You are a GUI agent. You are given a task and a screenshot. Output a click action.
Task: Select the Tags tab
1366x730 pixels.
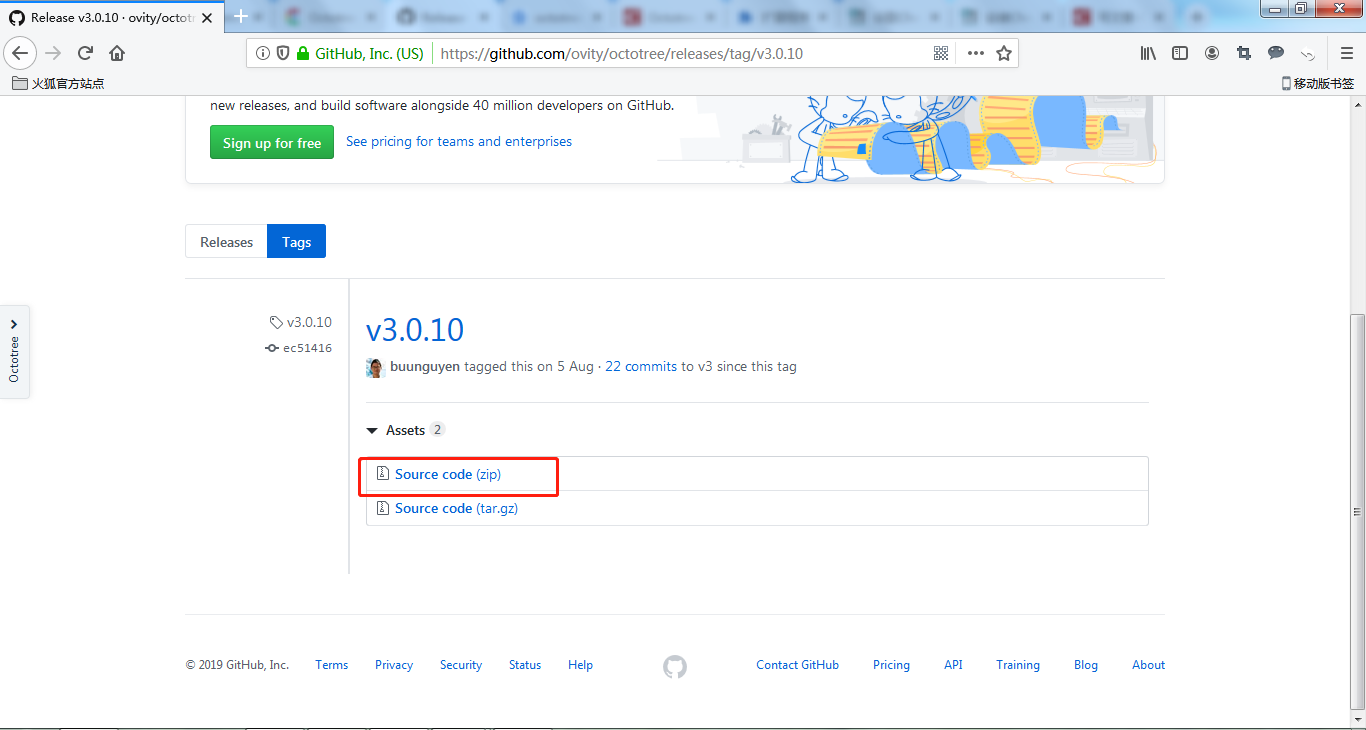[296, 242]
